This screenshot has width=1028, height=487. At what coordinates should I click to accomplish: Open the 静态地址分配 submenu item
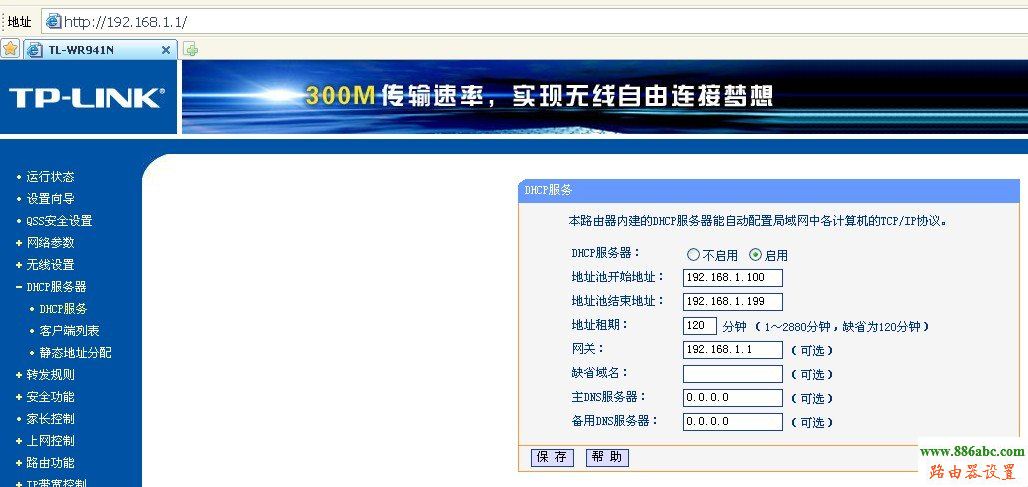pos(75,353)
